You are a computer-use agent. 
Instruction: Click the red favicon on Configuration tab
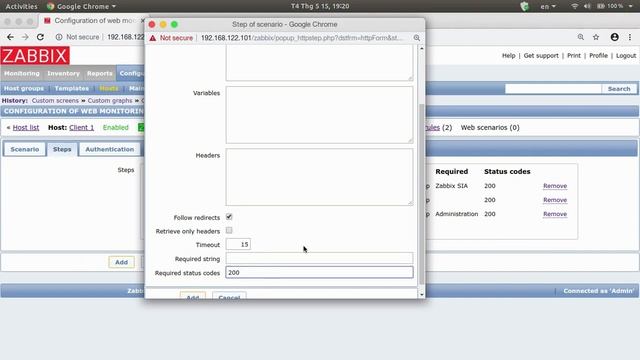click(47, 20)
